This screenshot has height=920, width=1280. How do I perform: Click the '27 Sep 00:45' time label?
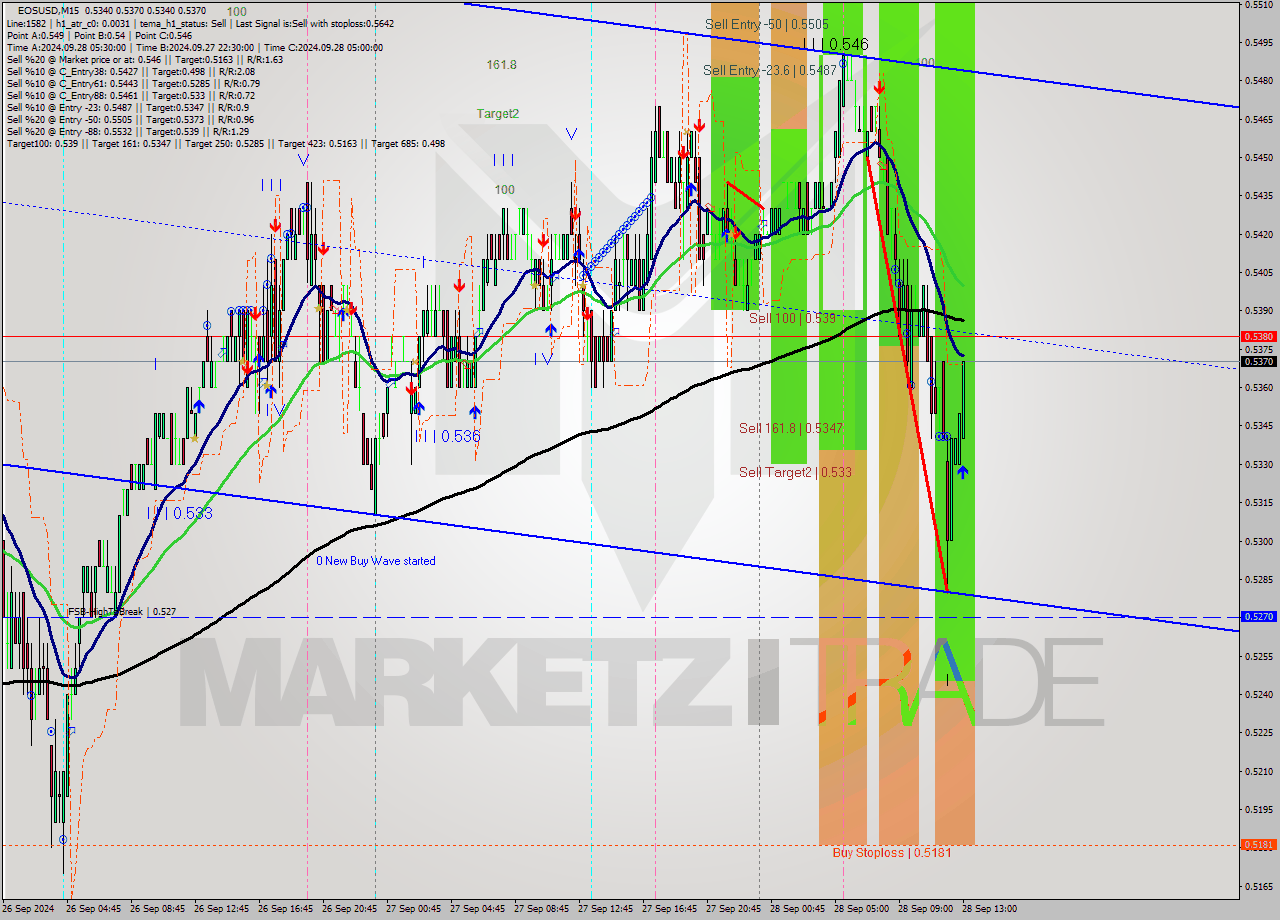(411, 909)
